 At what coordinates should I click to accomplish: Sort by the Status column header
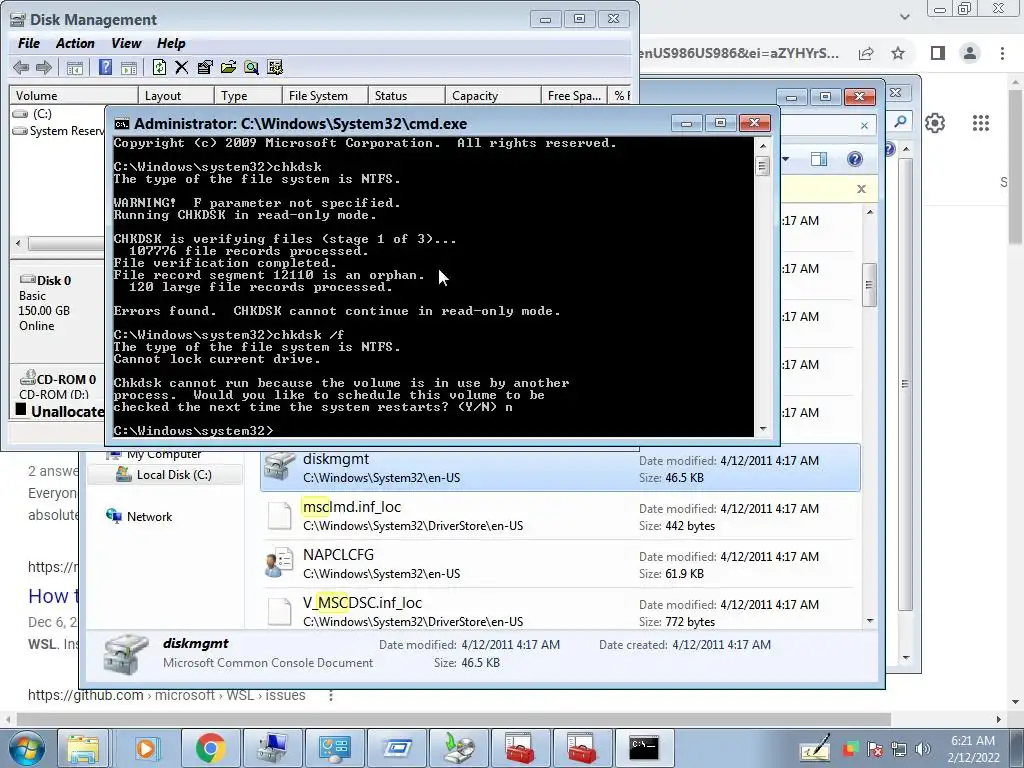click(407, 95)
